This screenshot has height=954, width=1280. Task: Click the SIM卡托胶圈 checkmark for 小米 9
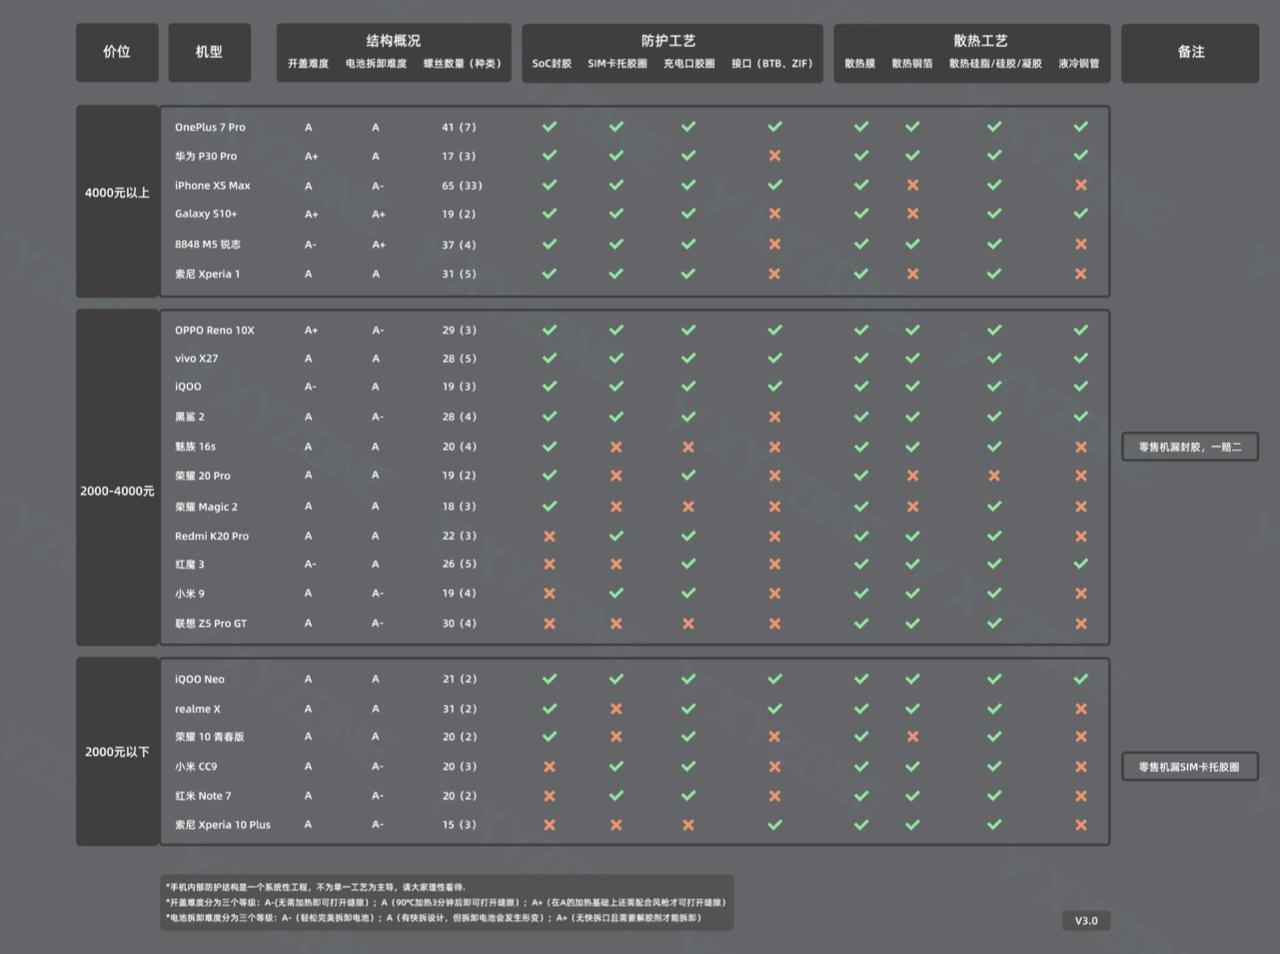pos(617,593)
